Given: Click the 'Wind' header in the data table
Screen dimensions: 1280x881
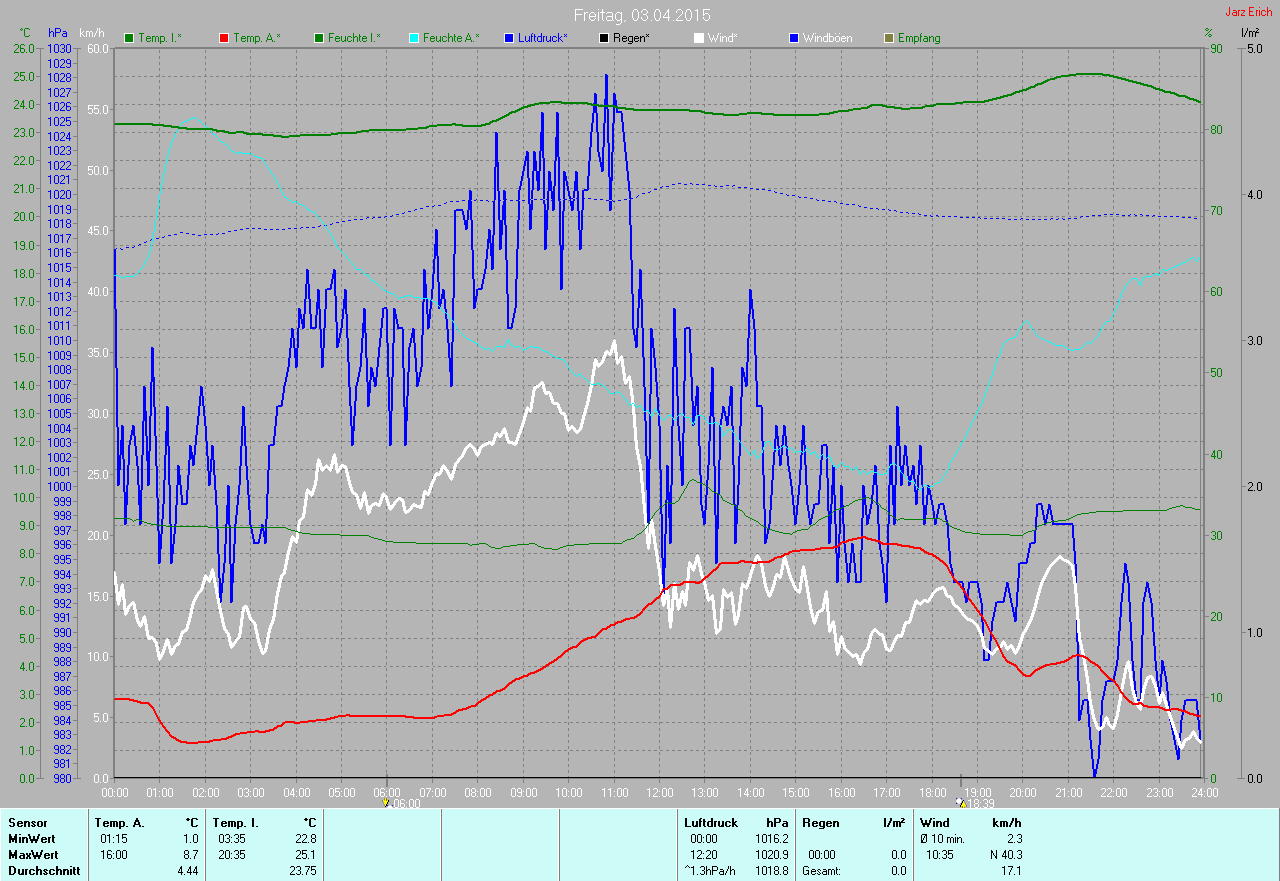Looking at the screenshot, I should 934,823.
